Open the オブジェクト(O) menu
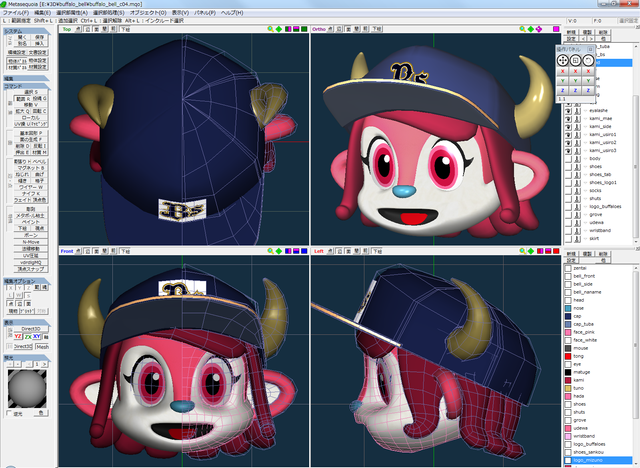Image resolution: width=640 pixels, height=468 pixels. 148,13
